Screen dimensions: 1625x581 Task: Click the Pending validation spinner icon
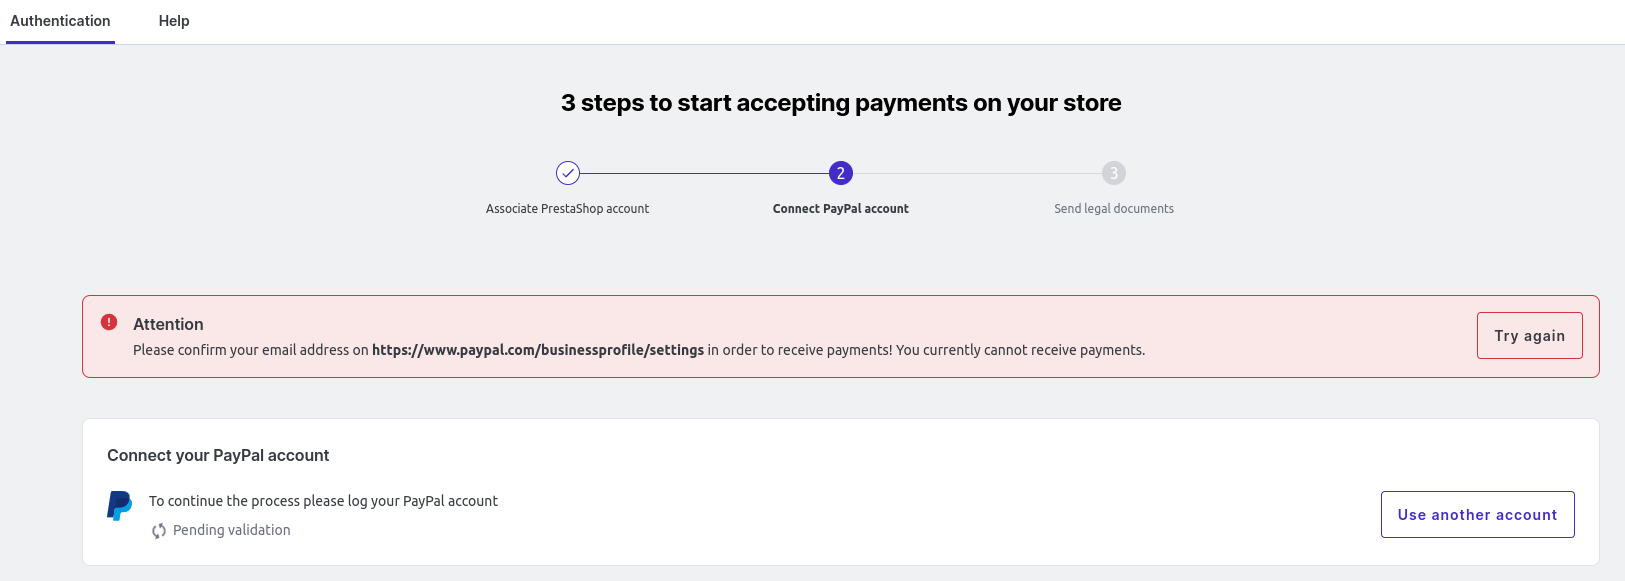(x=159, y=531)
